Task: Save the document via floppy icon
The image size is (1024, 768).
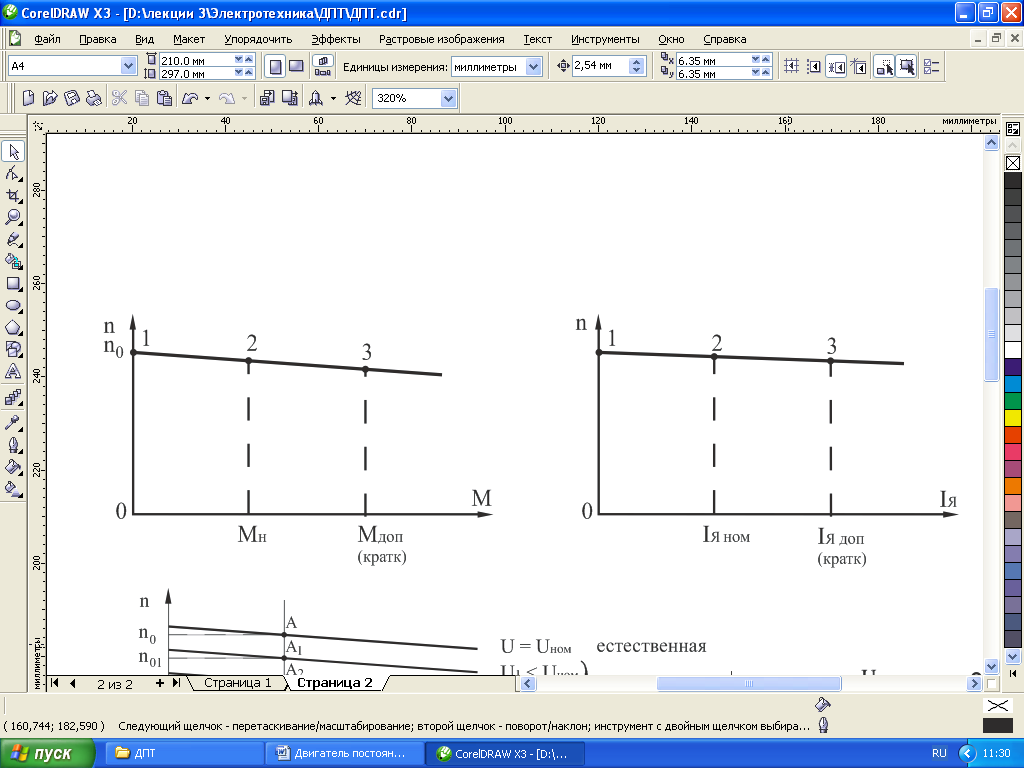Action: [x=72, y=98]
